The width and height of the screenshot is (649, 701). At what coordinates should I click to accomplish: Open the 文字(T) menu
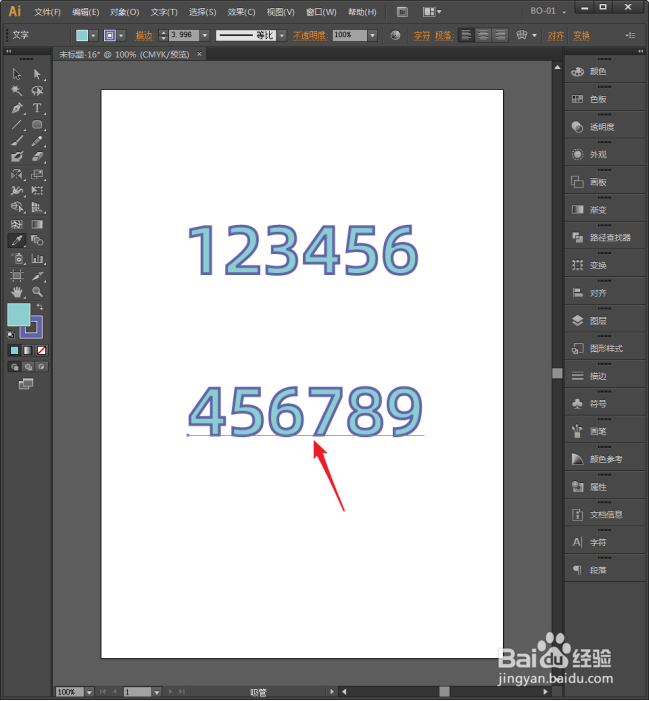coord(164,12)
